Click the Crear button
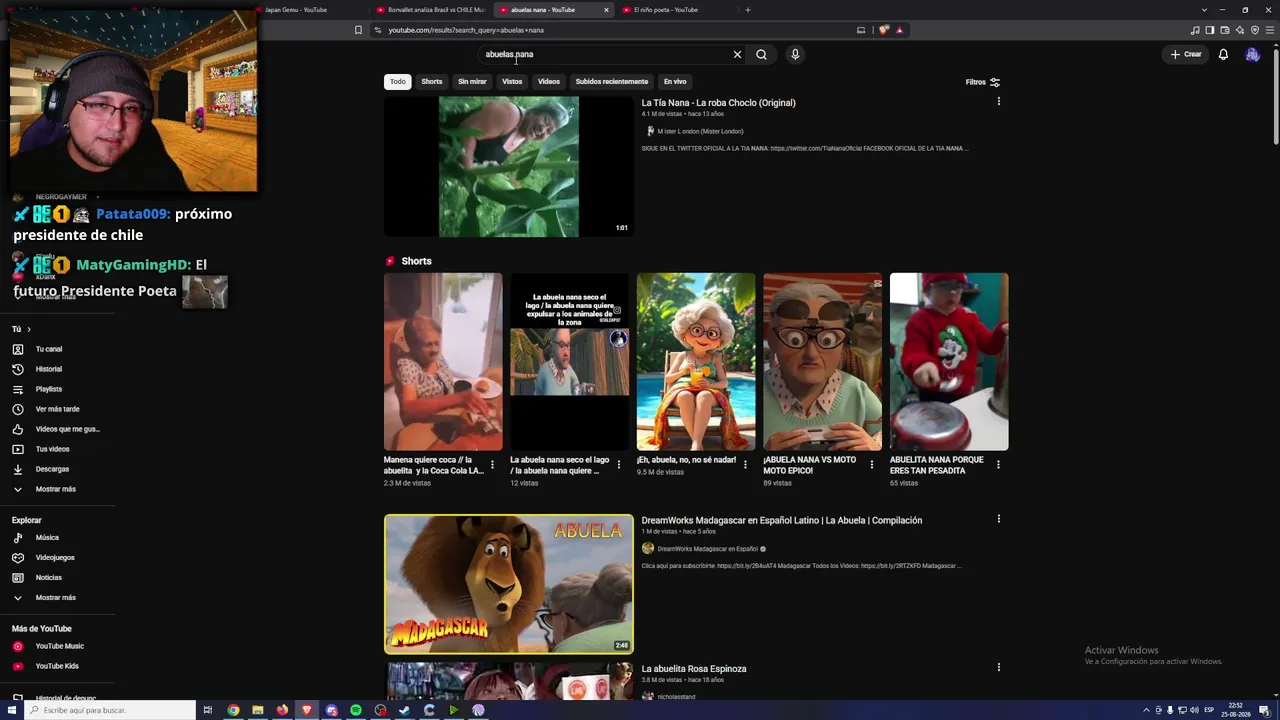The width and height of the screenshot is (1280, 720). tap(1186, 54)
